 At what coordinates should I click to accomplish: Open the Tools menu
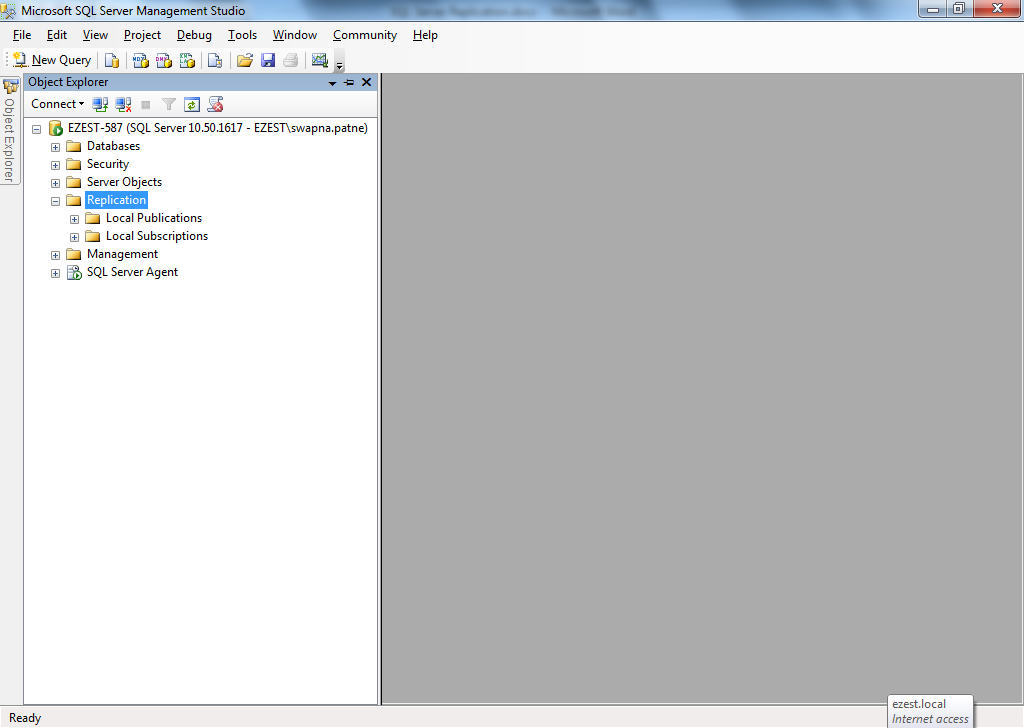[x=242, y=35]
